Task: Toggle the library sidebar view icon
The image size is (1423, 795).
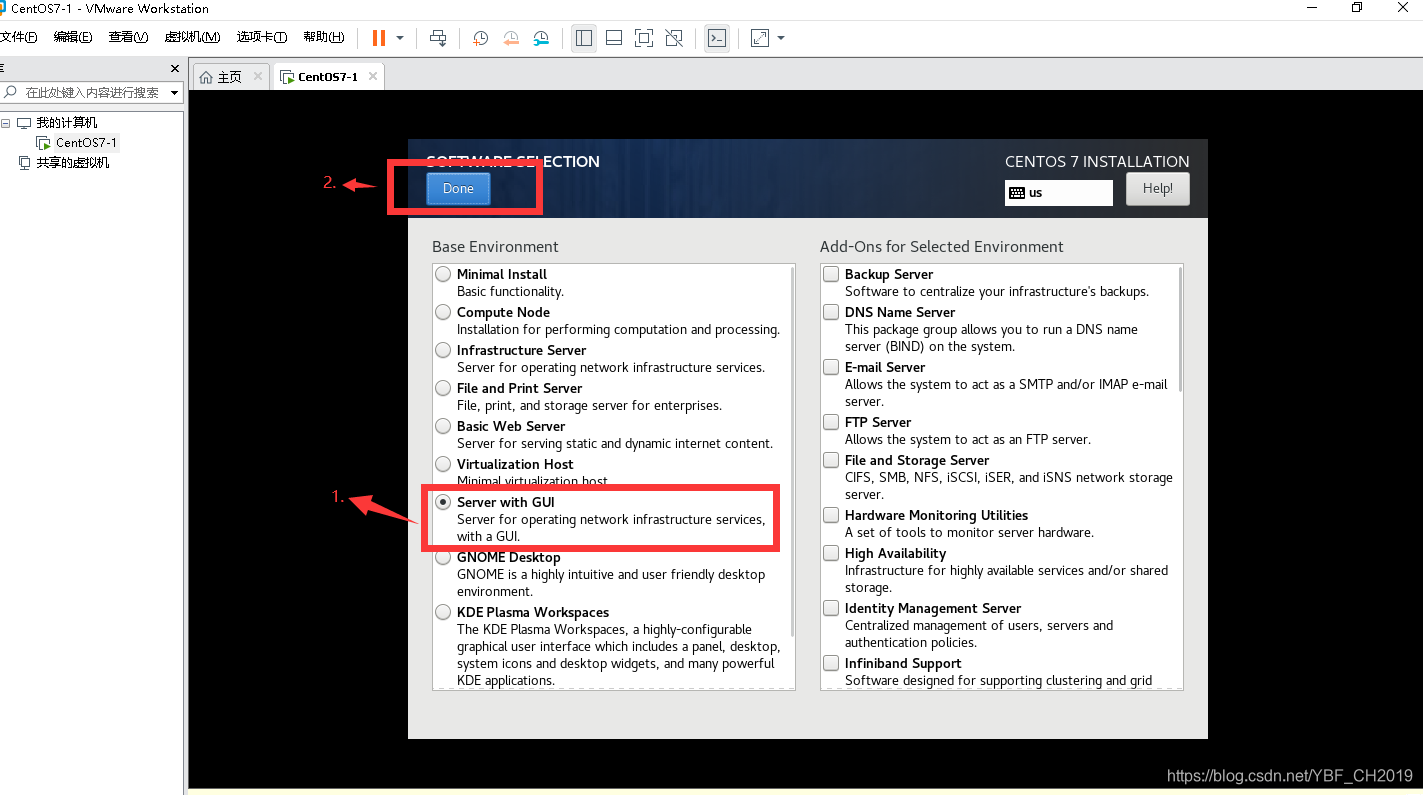Action: pyautogui.click(x=584, y=38)
